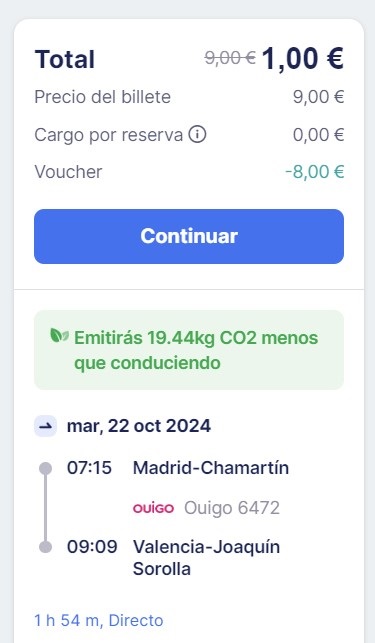Image resolution: width=375 pixels, height=643 pixels.
Task: Click the green leaf CO2 icon
Action: (59, 335)
